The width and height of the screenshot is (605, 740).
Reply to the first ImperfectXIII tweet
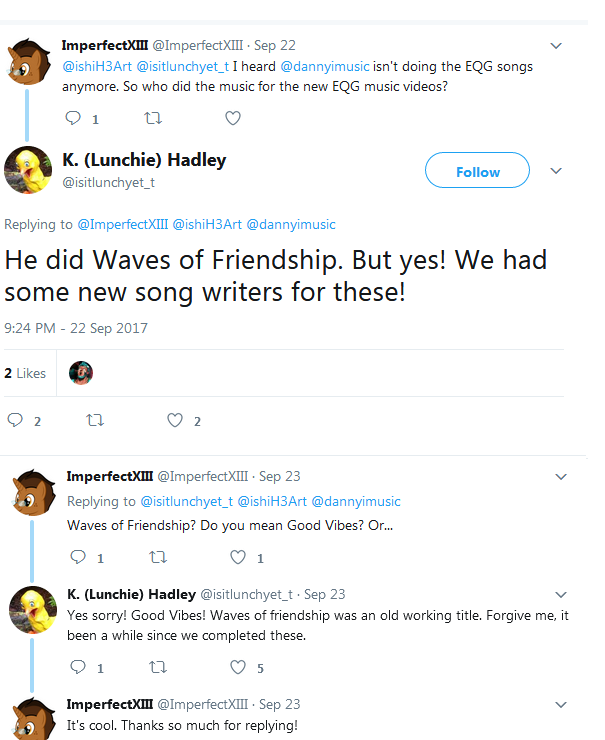[x=73, y=118]
